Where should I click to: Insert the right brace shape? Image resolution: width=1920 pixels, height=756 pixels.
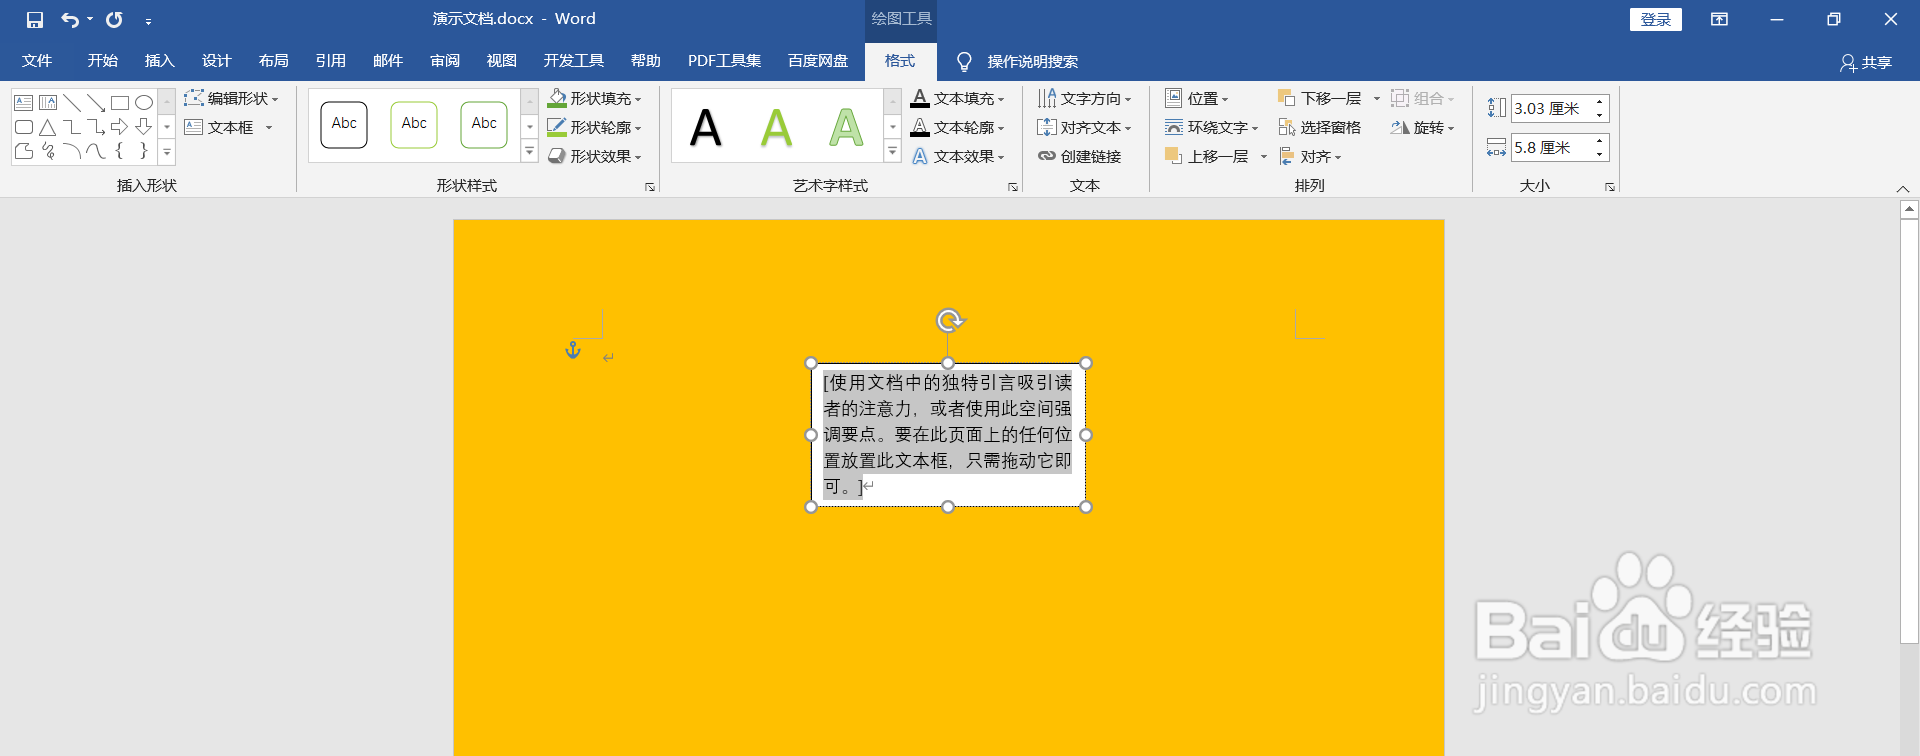pos(144,151)
